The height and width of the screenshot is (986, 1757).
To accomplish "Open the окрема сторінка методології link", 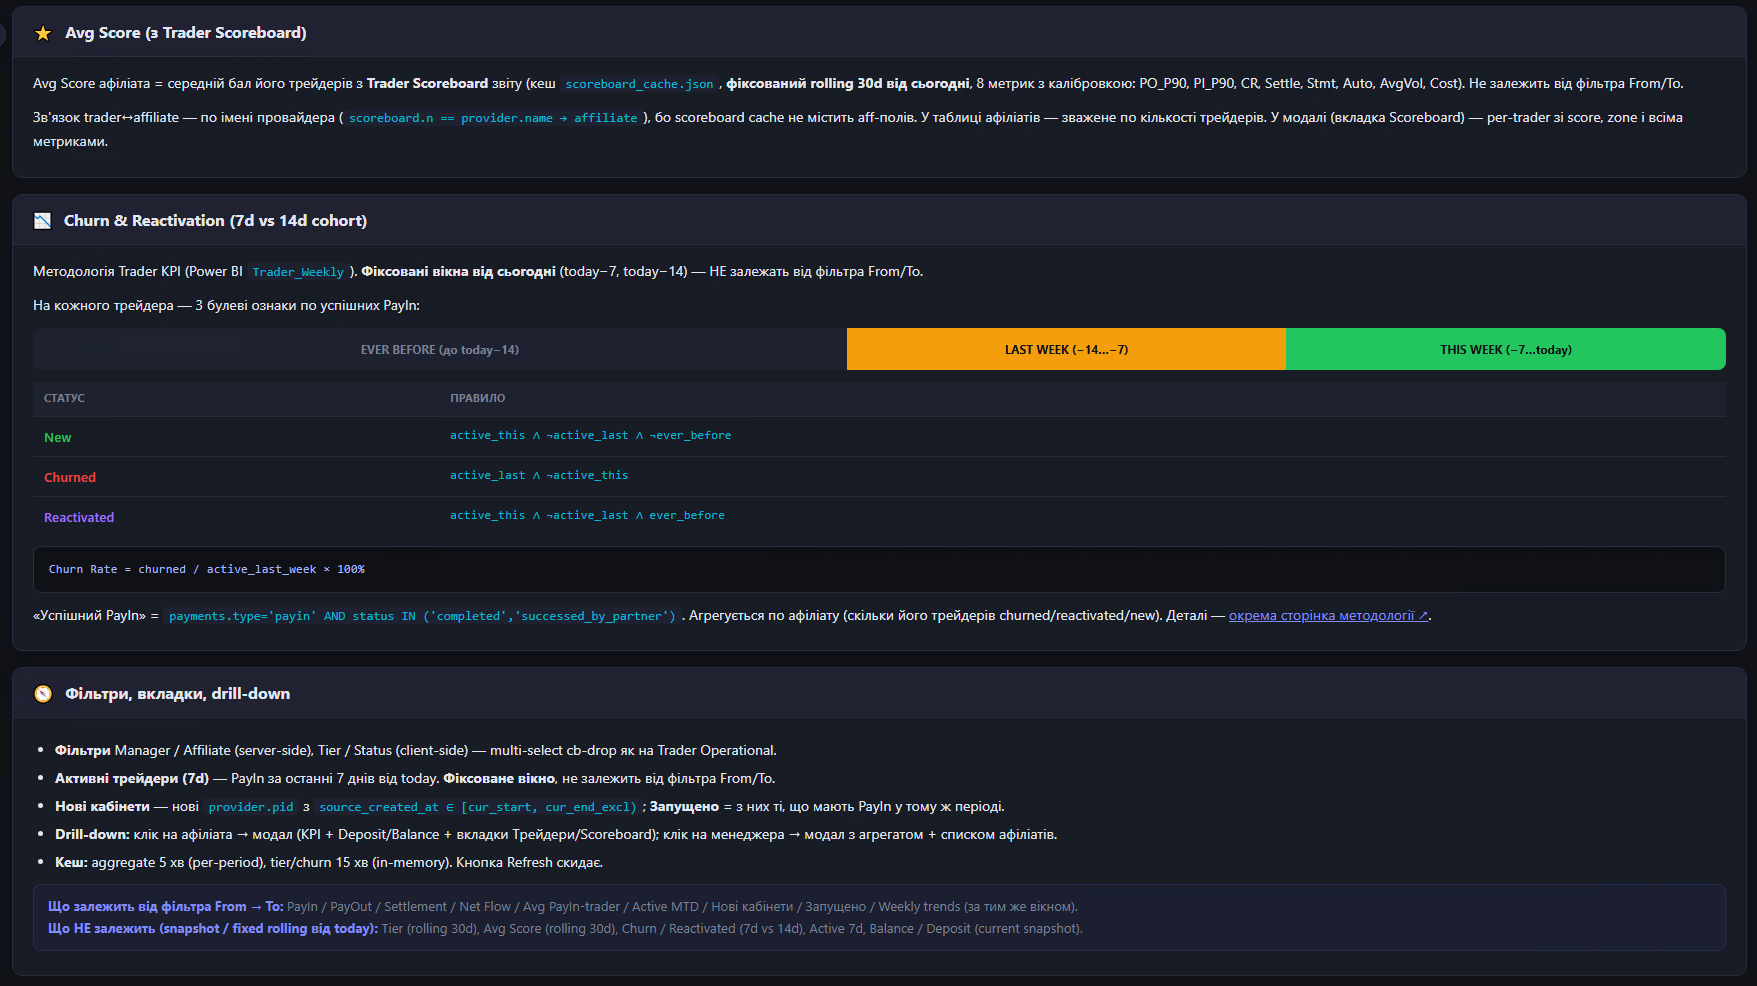I will pyautogui.click(x=1328, y=616).
